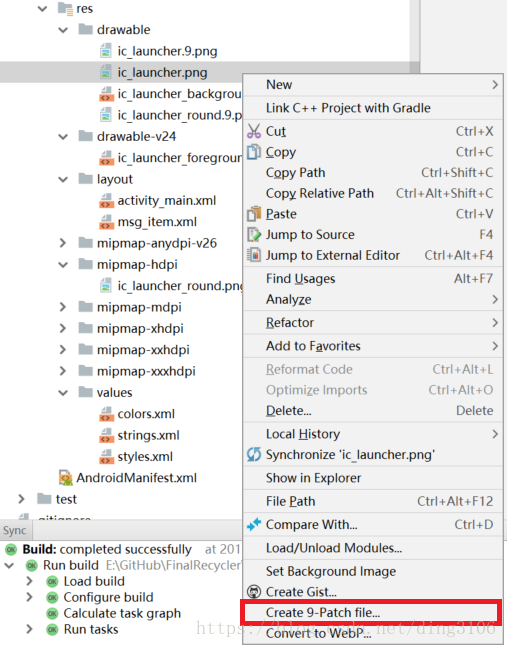Click the Copy icon in context menu
Image resolution: width=507 pixels, height=648 pixels.
(x=254, y=152)
